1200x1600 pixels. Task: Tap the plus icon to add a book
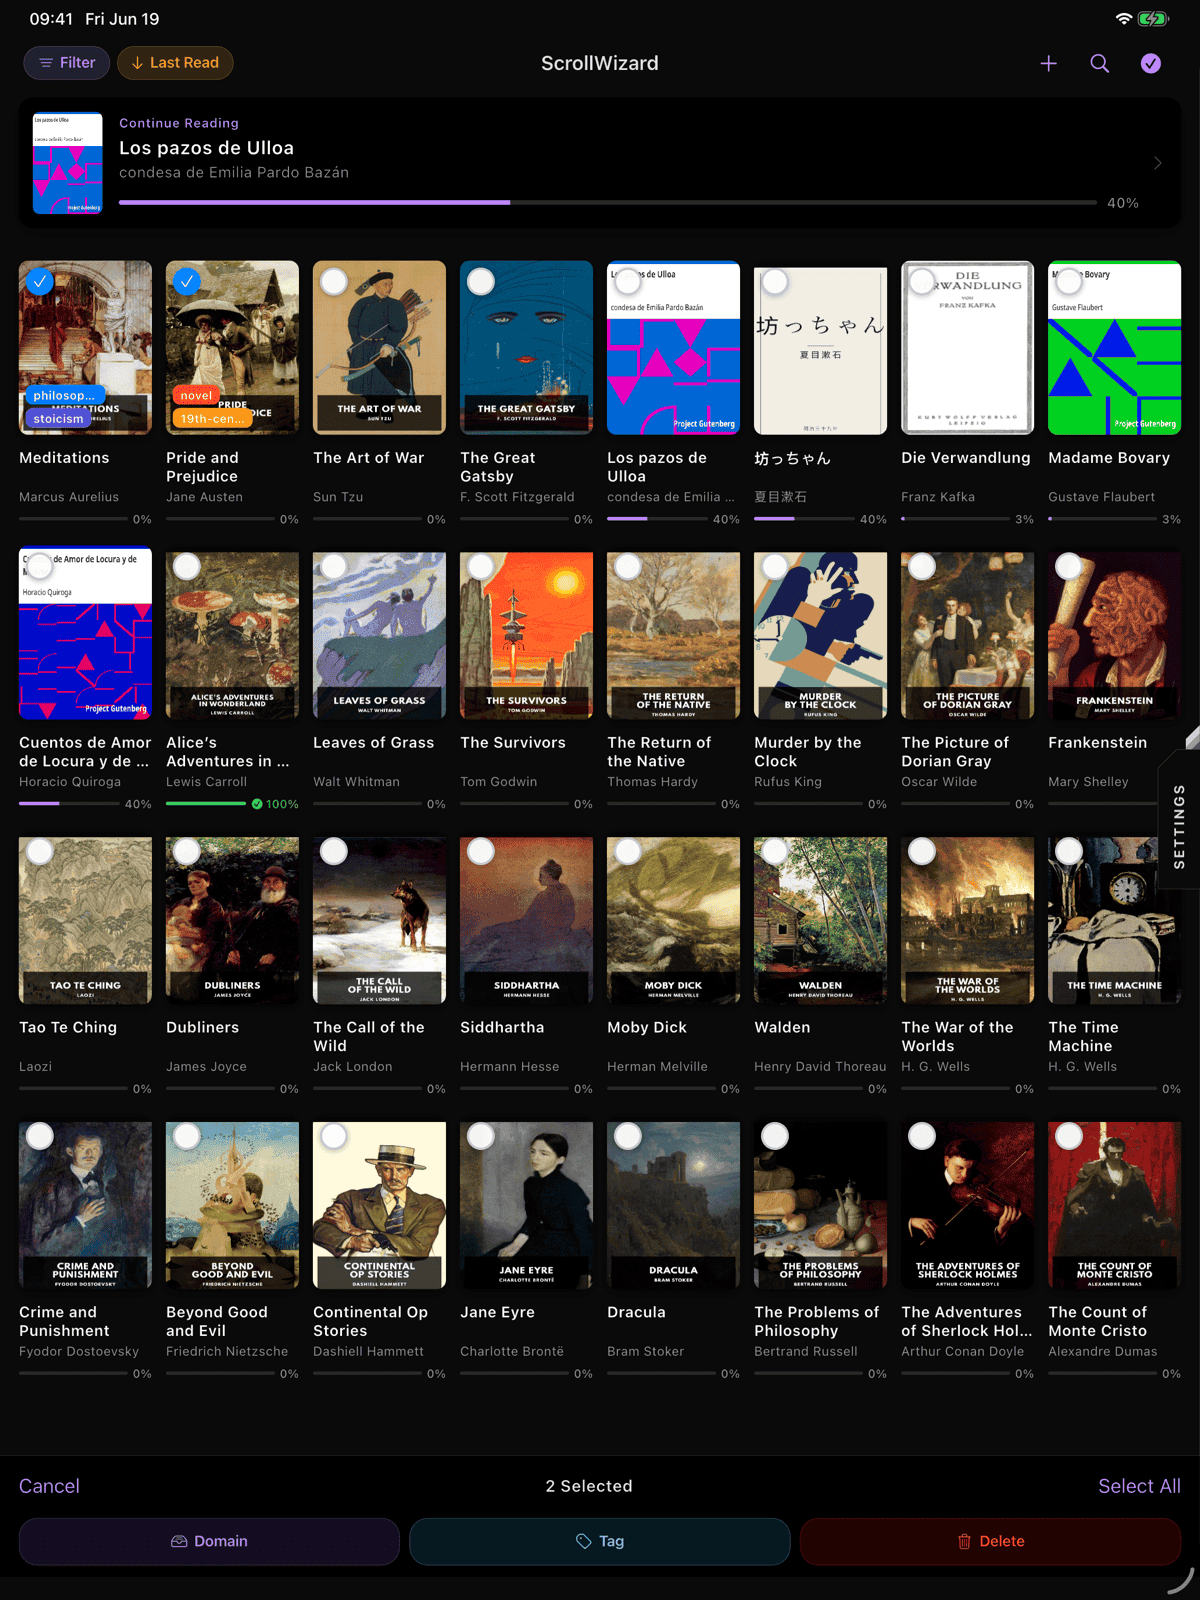pyautogui.click(x=1048, y=63)
